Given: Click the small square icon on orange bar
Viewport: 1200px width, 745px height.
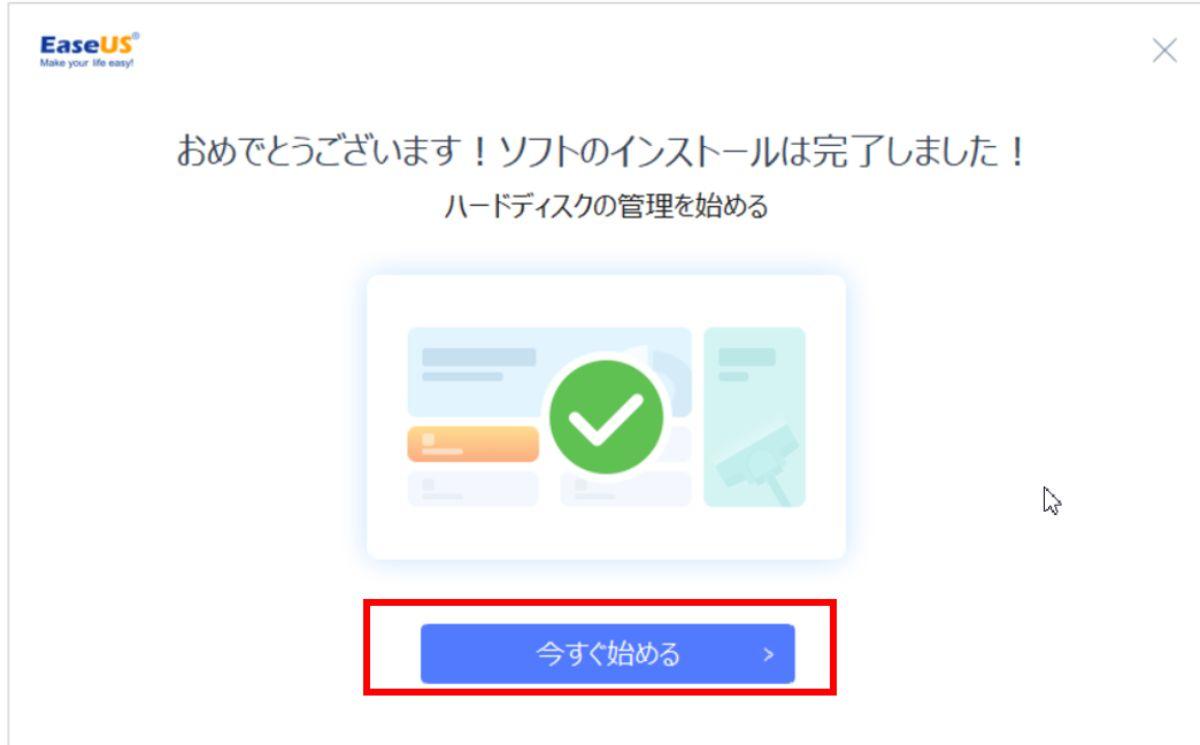Looking at the screenshot, I should [428, 439].
